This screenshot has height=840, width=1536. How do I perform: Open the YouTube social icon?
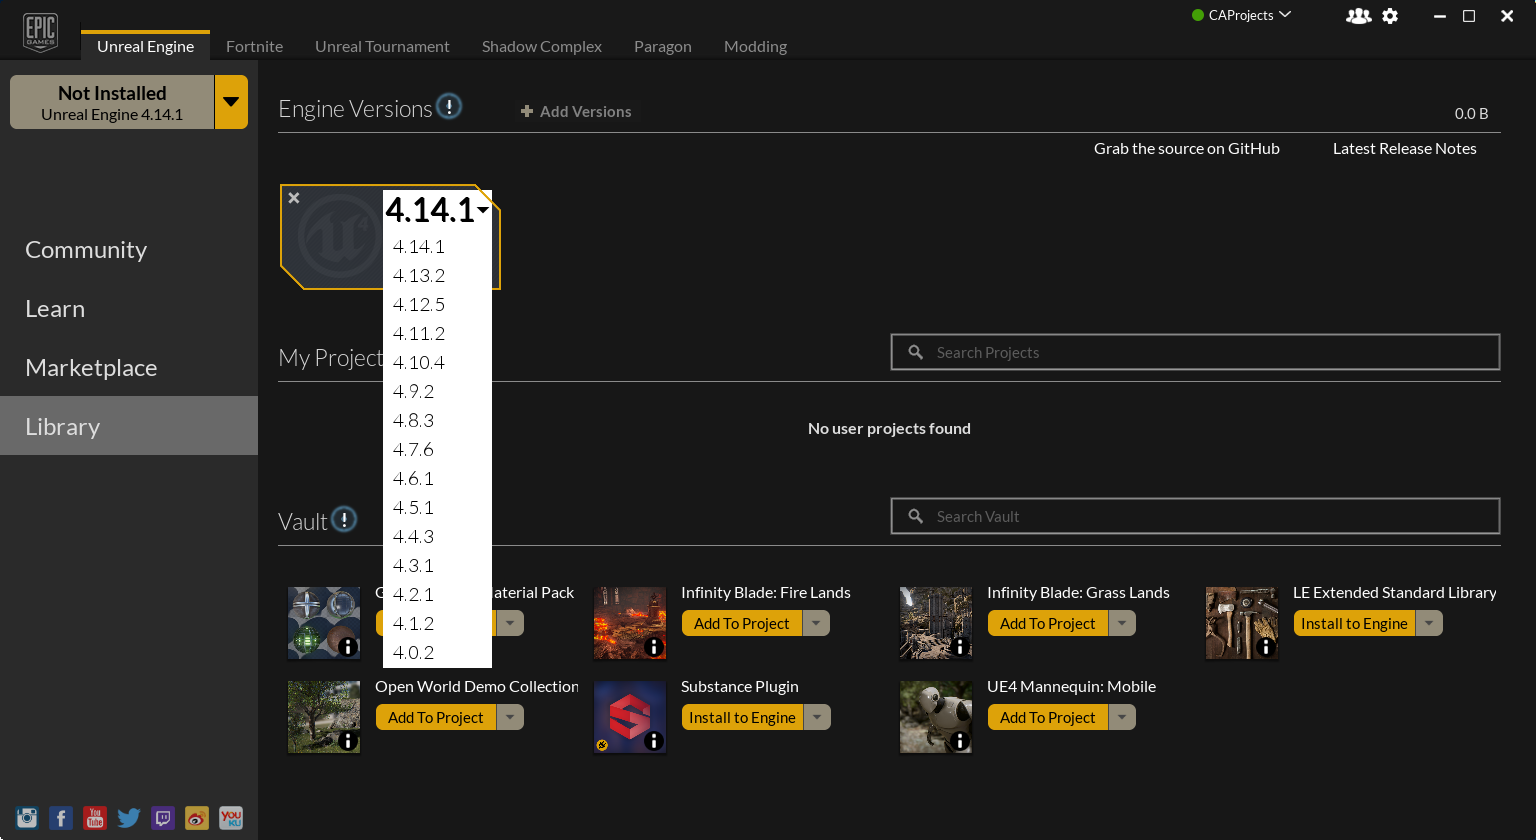pyautogui.click(x=95, y=818)
